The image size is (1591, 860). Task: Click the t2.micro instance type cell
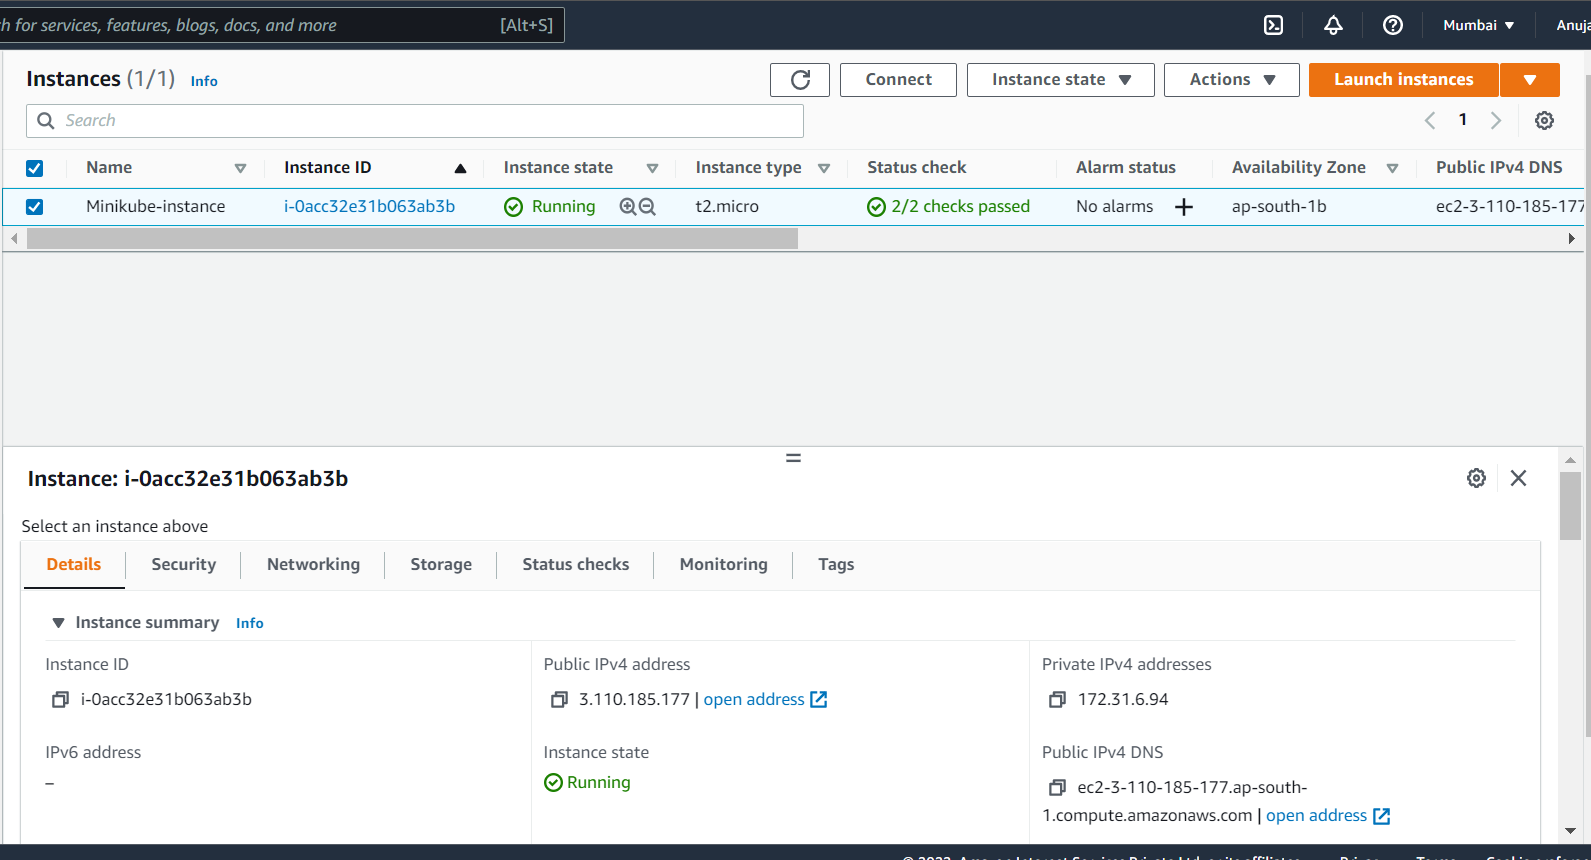click(727, 207)
